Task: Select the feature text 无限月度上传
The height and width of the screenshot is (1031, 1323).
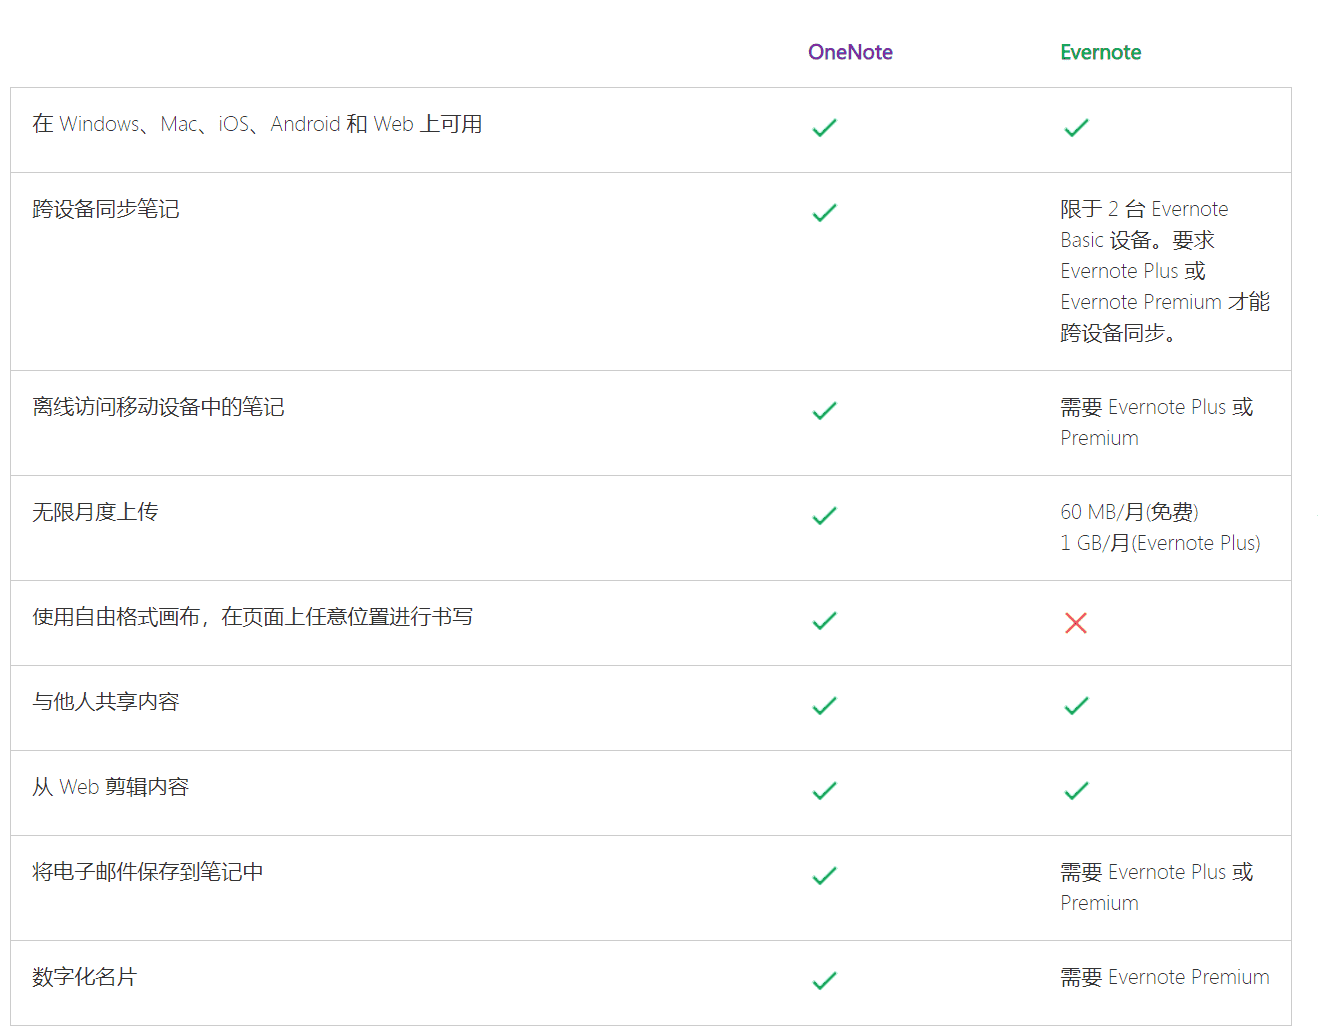Action: (x=95, y=512)
